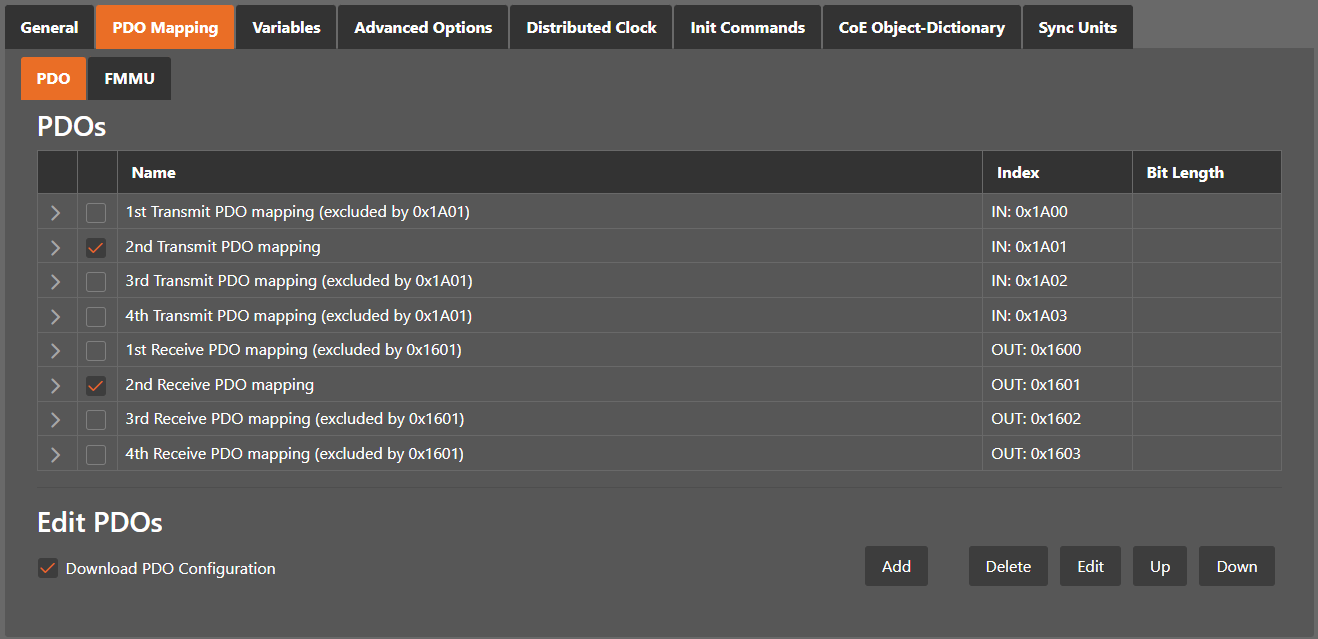Image resolution: width=1318 pixels, height=639 pixels.
Task: Enable the 1st Transmit PDO mapping checkbox
Action: tap(96, 212)
